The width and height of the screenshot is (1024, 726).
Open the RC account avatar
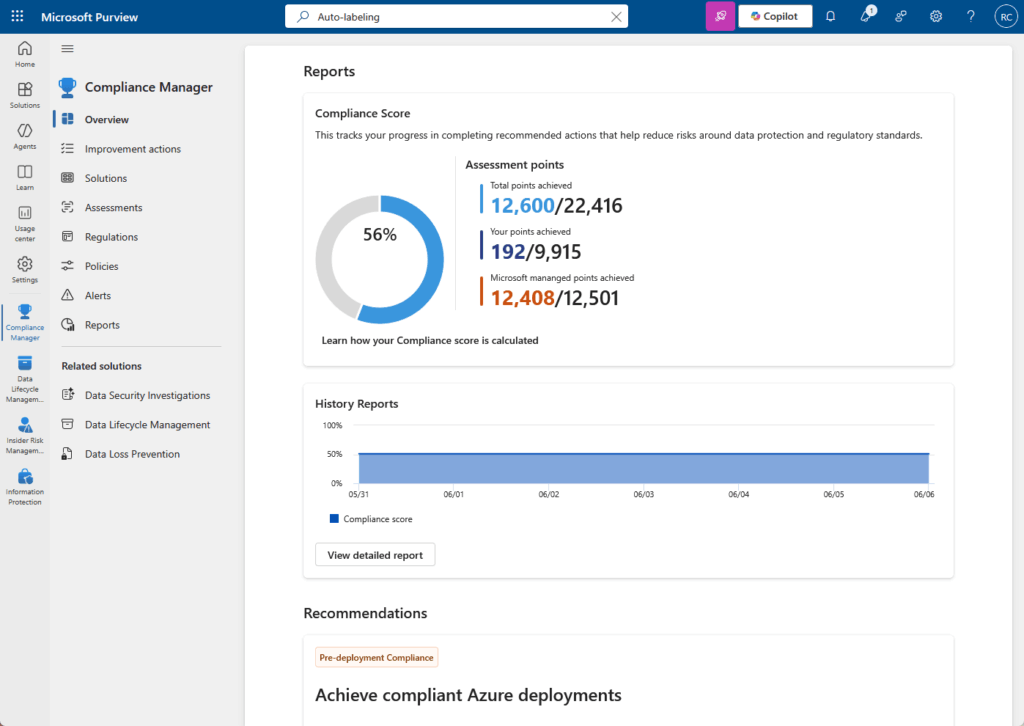coord(1006,17)
